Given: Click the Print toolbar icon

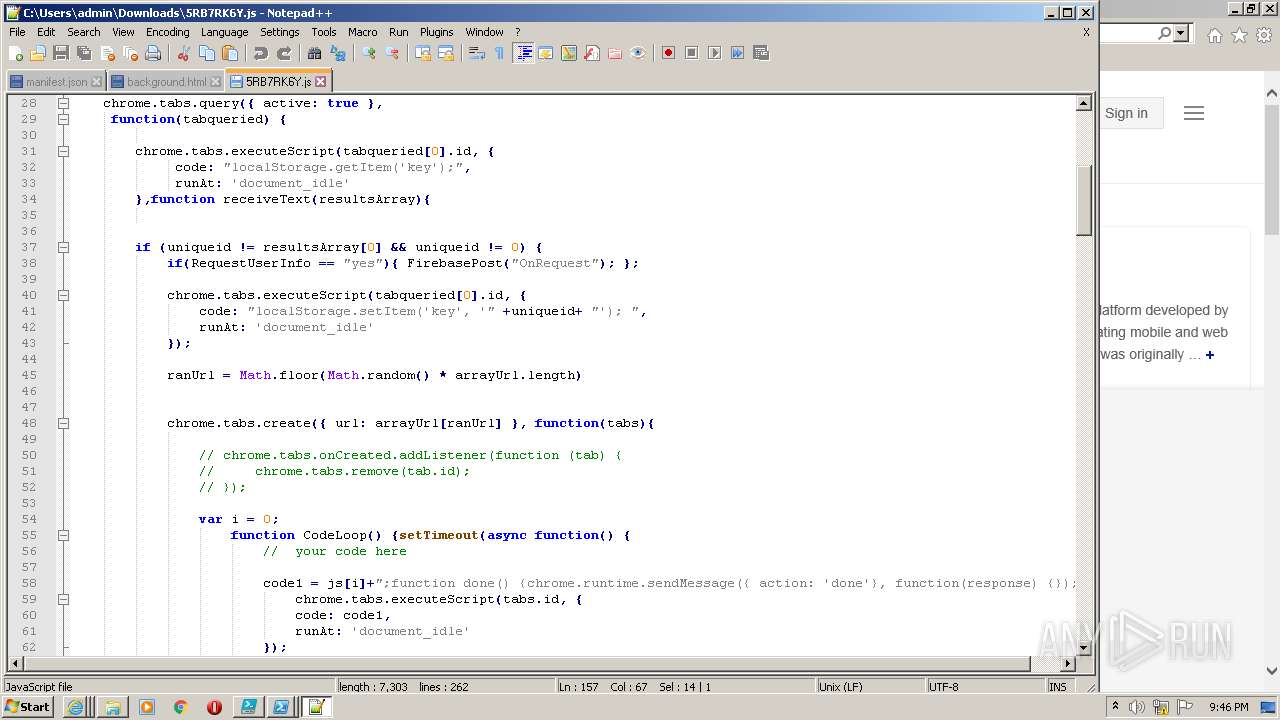Looking at the screenshot, I should point(152,53).
